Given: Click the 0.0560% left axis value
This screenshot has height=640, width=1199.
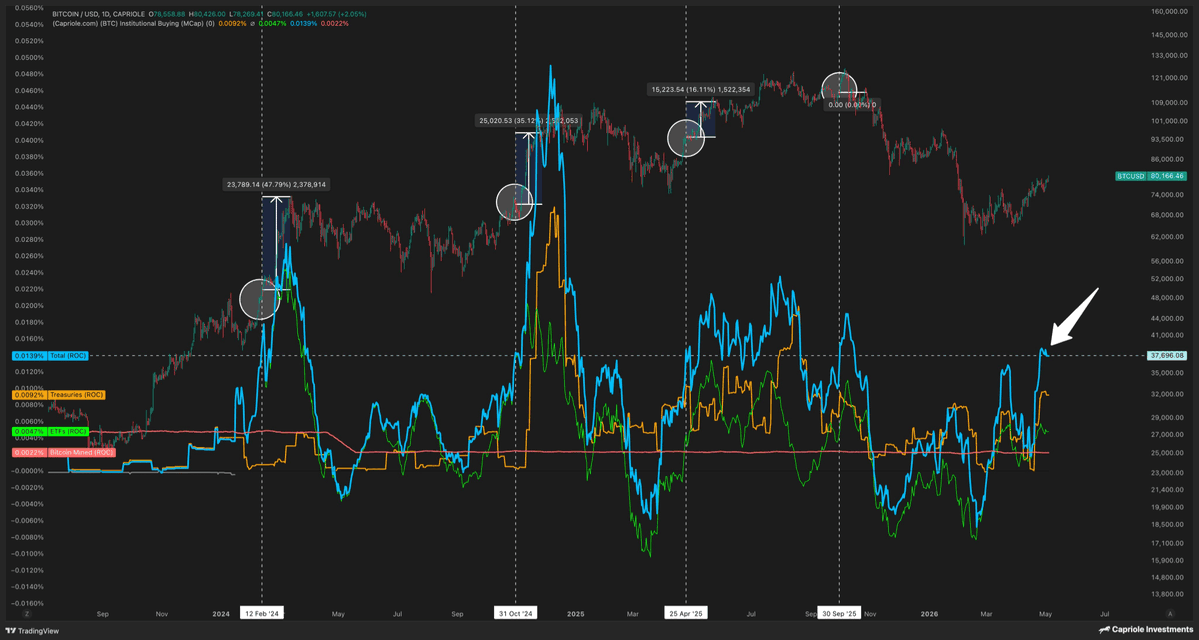Looking at the screenshot, I should (31, 8).
